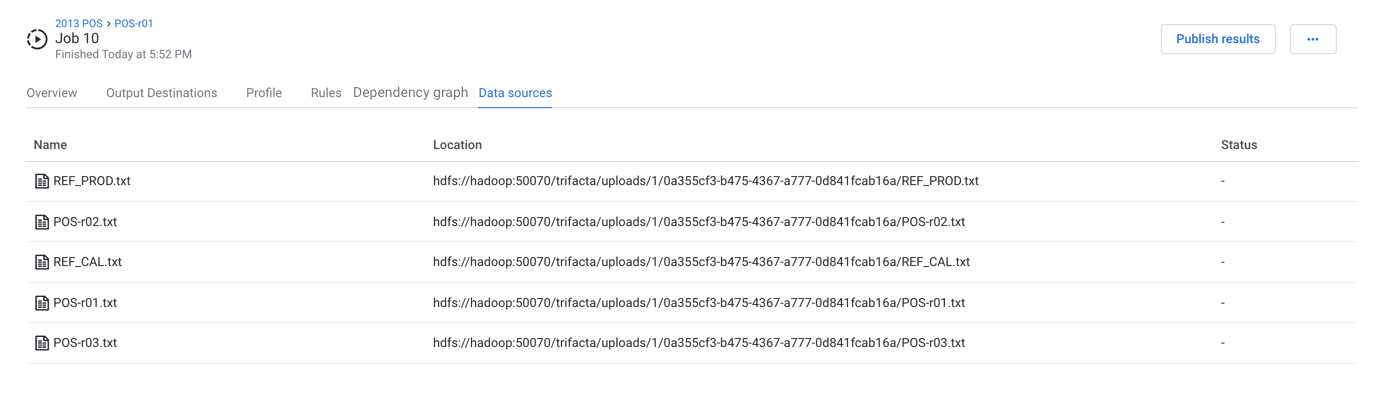Select the Data sources tab
The image size is (1387, 411).
[x=515, y=93]
